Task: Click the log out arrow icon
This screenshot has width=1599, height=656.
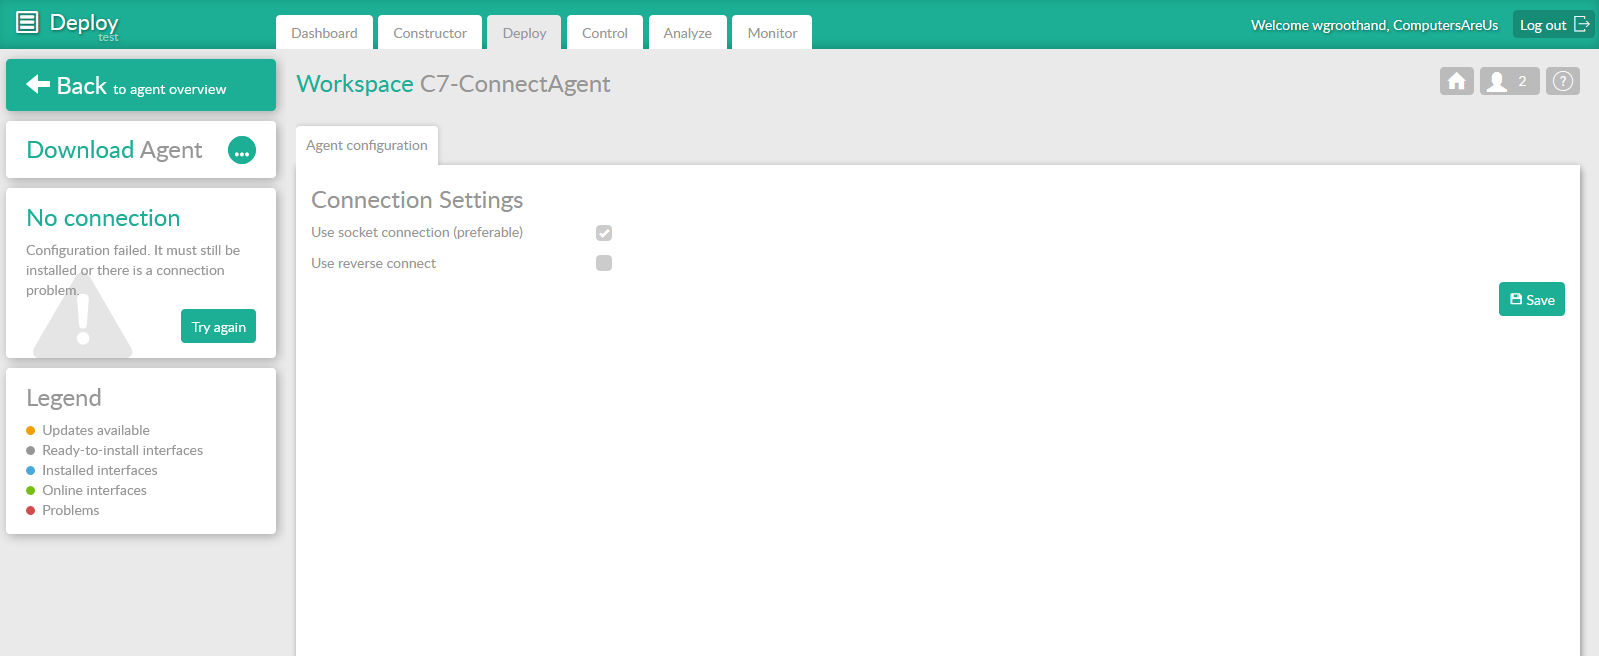Action: (1581, 24)
